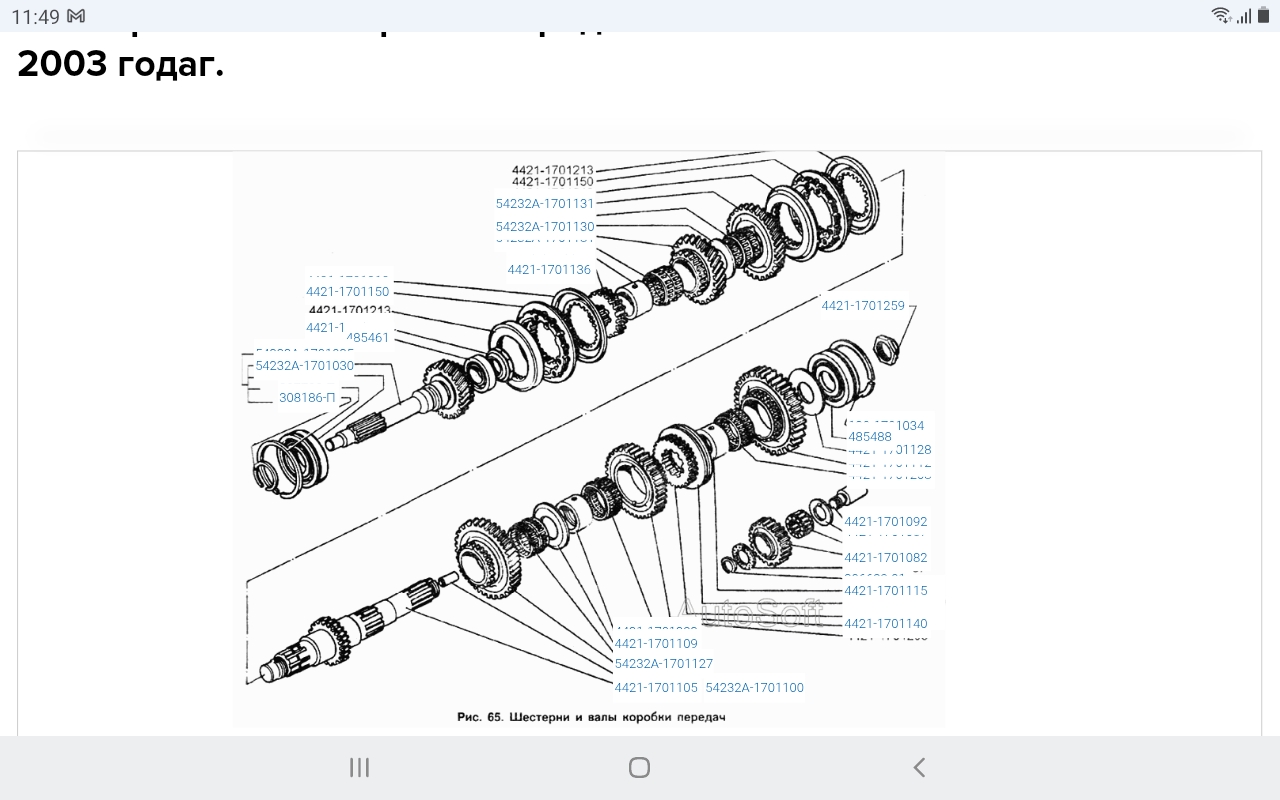Open part label 485461
Viewport: 1280px width, 800px height.
[x=368, y=338]
